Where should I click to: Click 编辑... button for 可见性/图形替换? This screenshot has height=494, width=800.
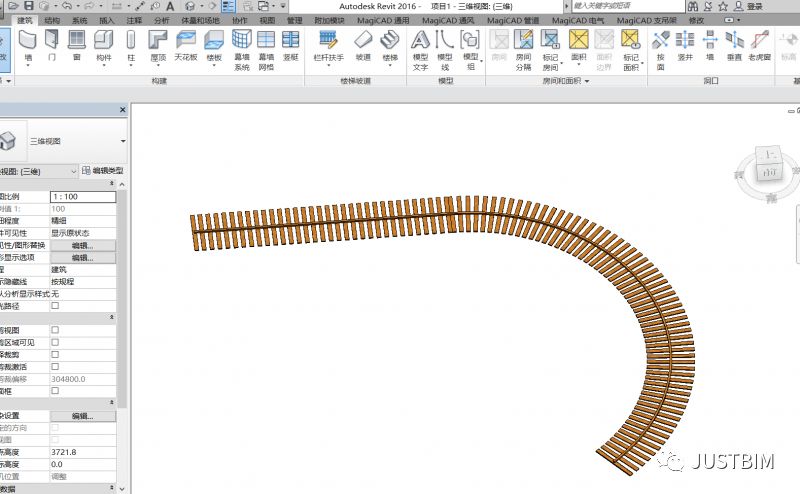click(x=83, y=245)
